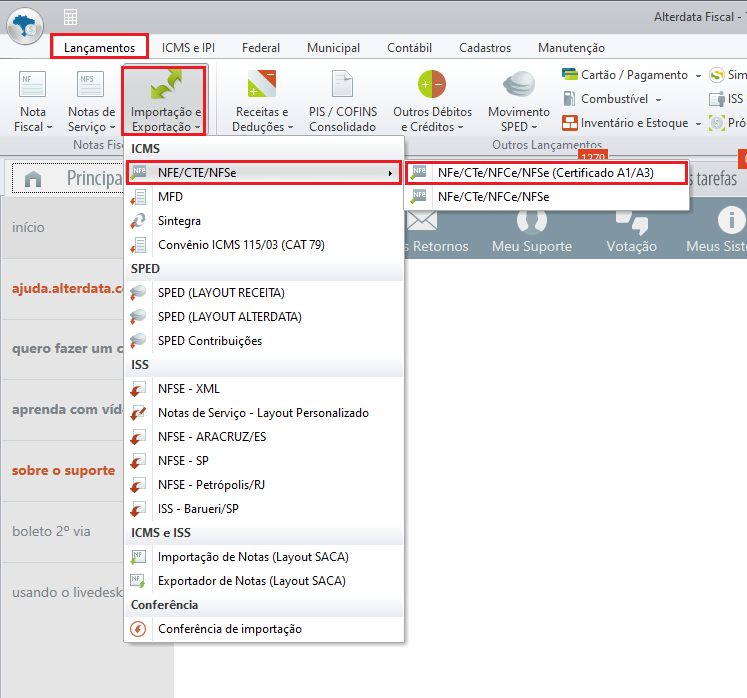Switch to the ICMS e IPI tab

188,48
